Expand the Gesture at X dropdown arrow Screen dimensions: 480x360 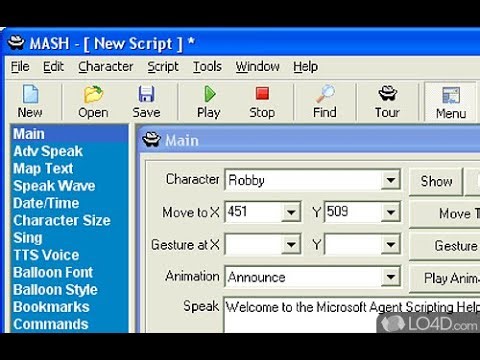pos(291,245)
